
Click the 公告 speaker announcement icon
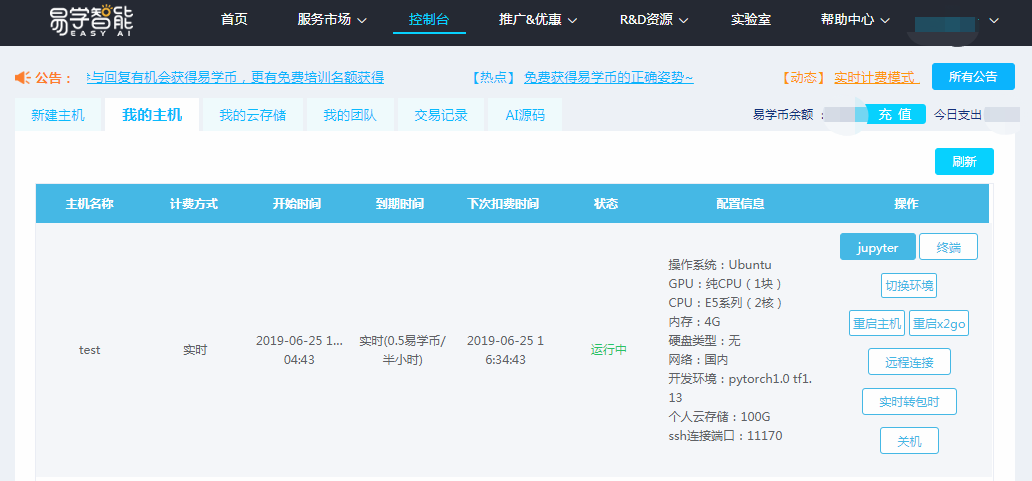[x=22, y=78]
